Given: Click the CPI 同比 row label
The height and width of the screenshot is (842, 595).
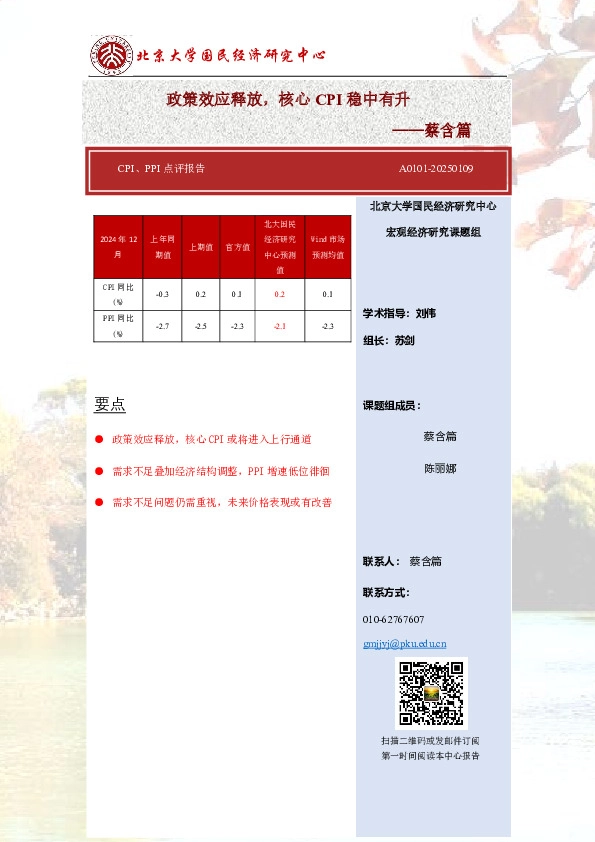Looking at the screenshot, I should coord(118,294).
